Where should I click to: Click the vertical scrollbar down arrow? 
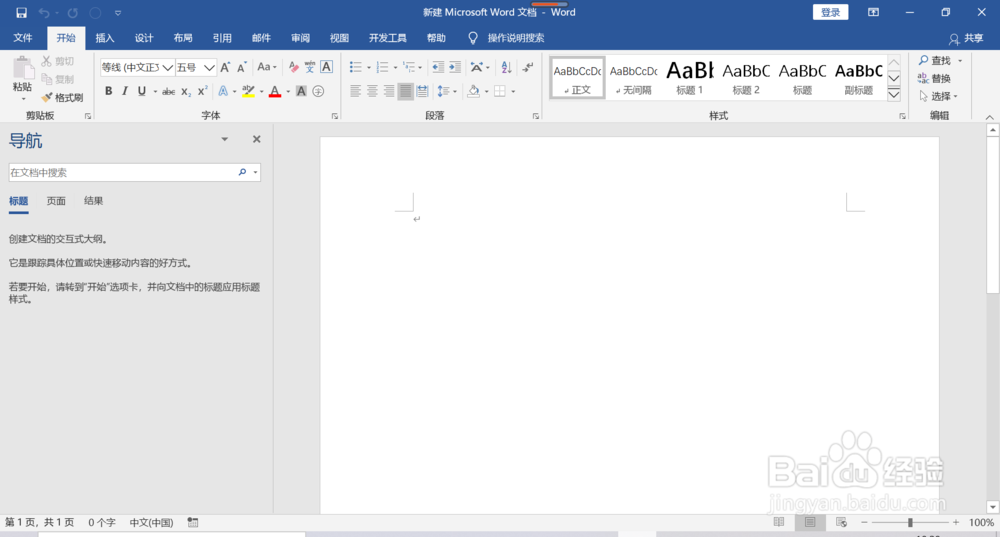pyautogui.click(x=992, y=507)
